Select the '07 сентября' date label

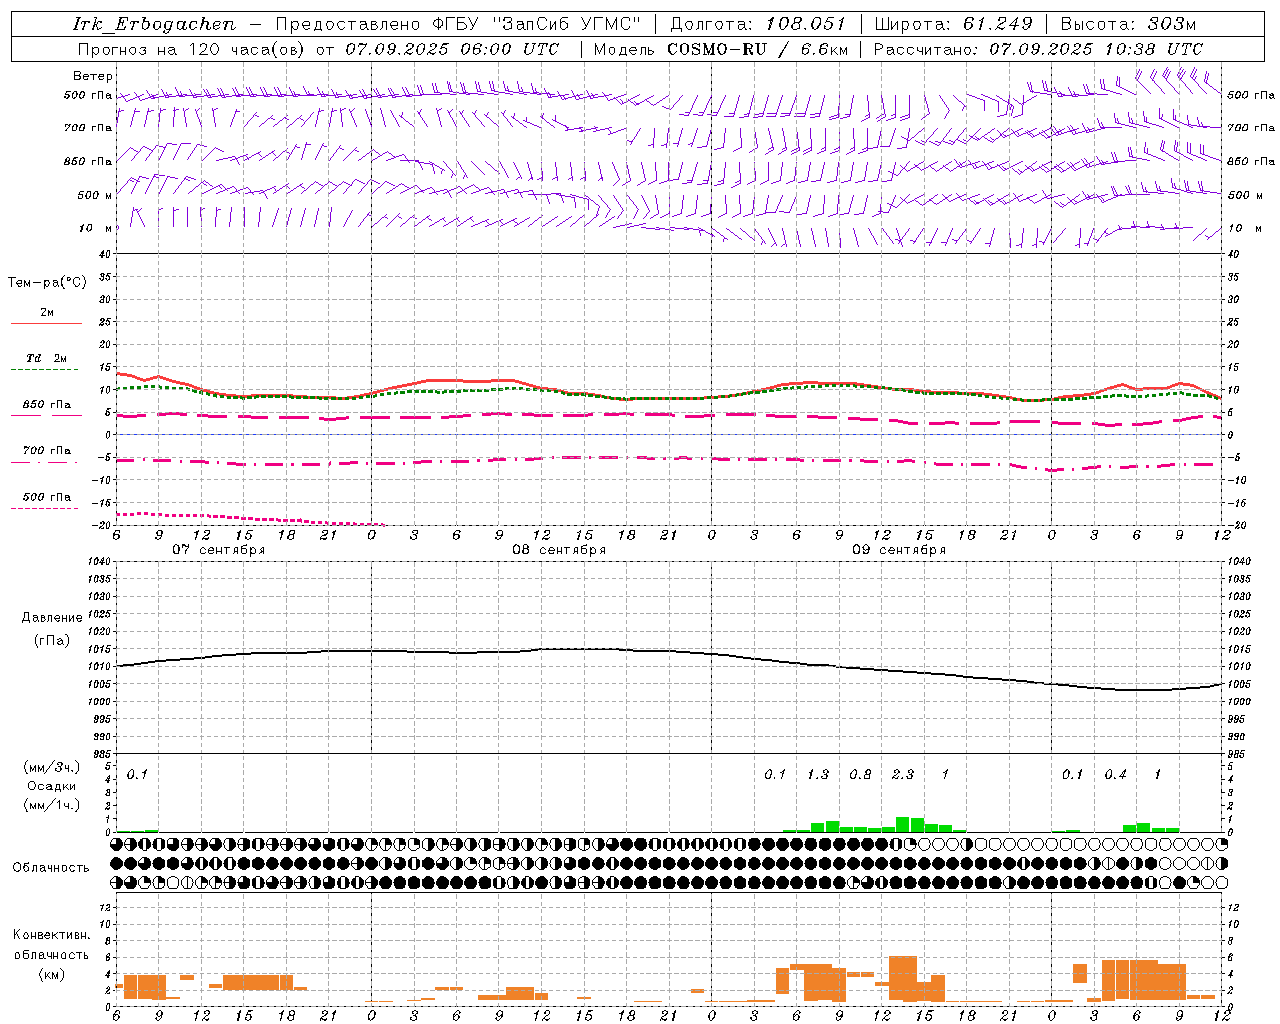218,550
